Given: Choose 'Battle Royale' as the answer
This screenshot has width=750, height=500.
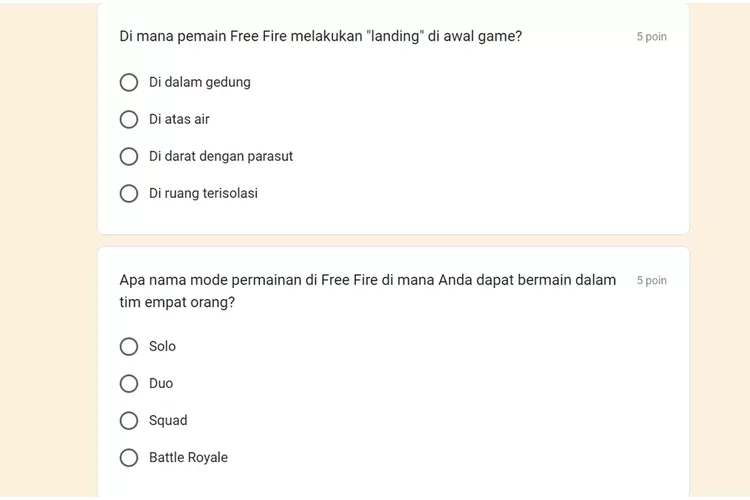Looking at the screenshot, I should pos(129,457).
